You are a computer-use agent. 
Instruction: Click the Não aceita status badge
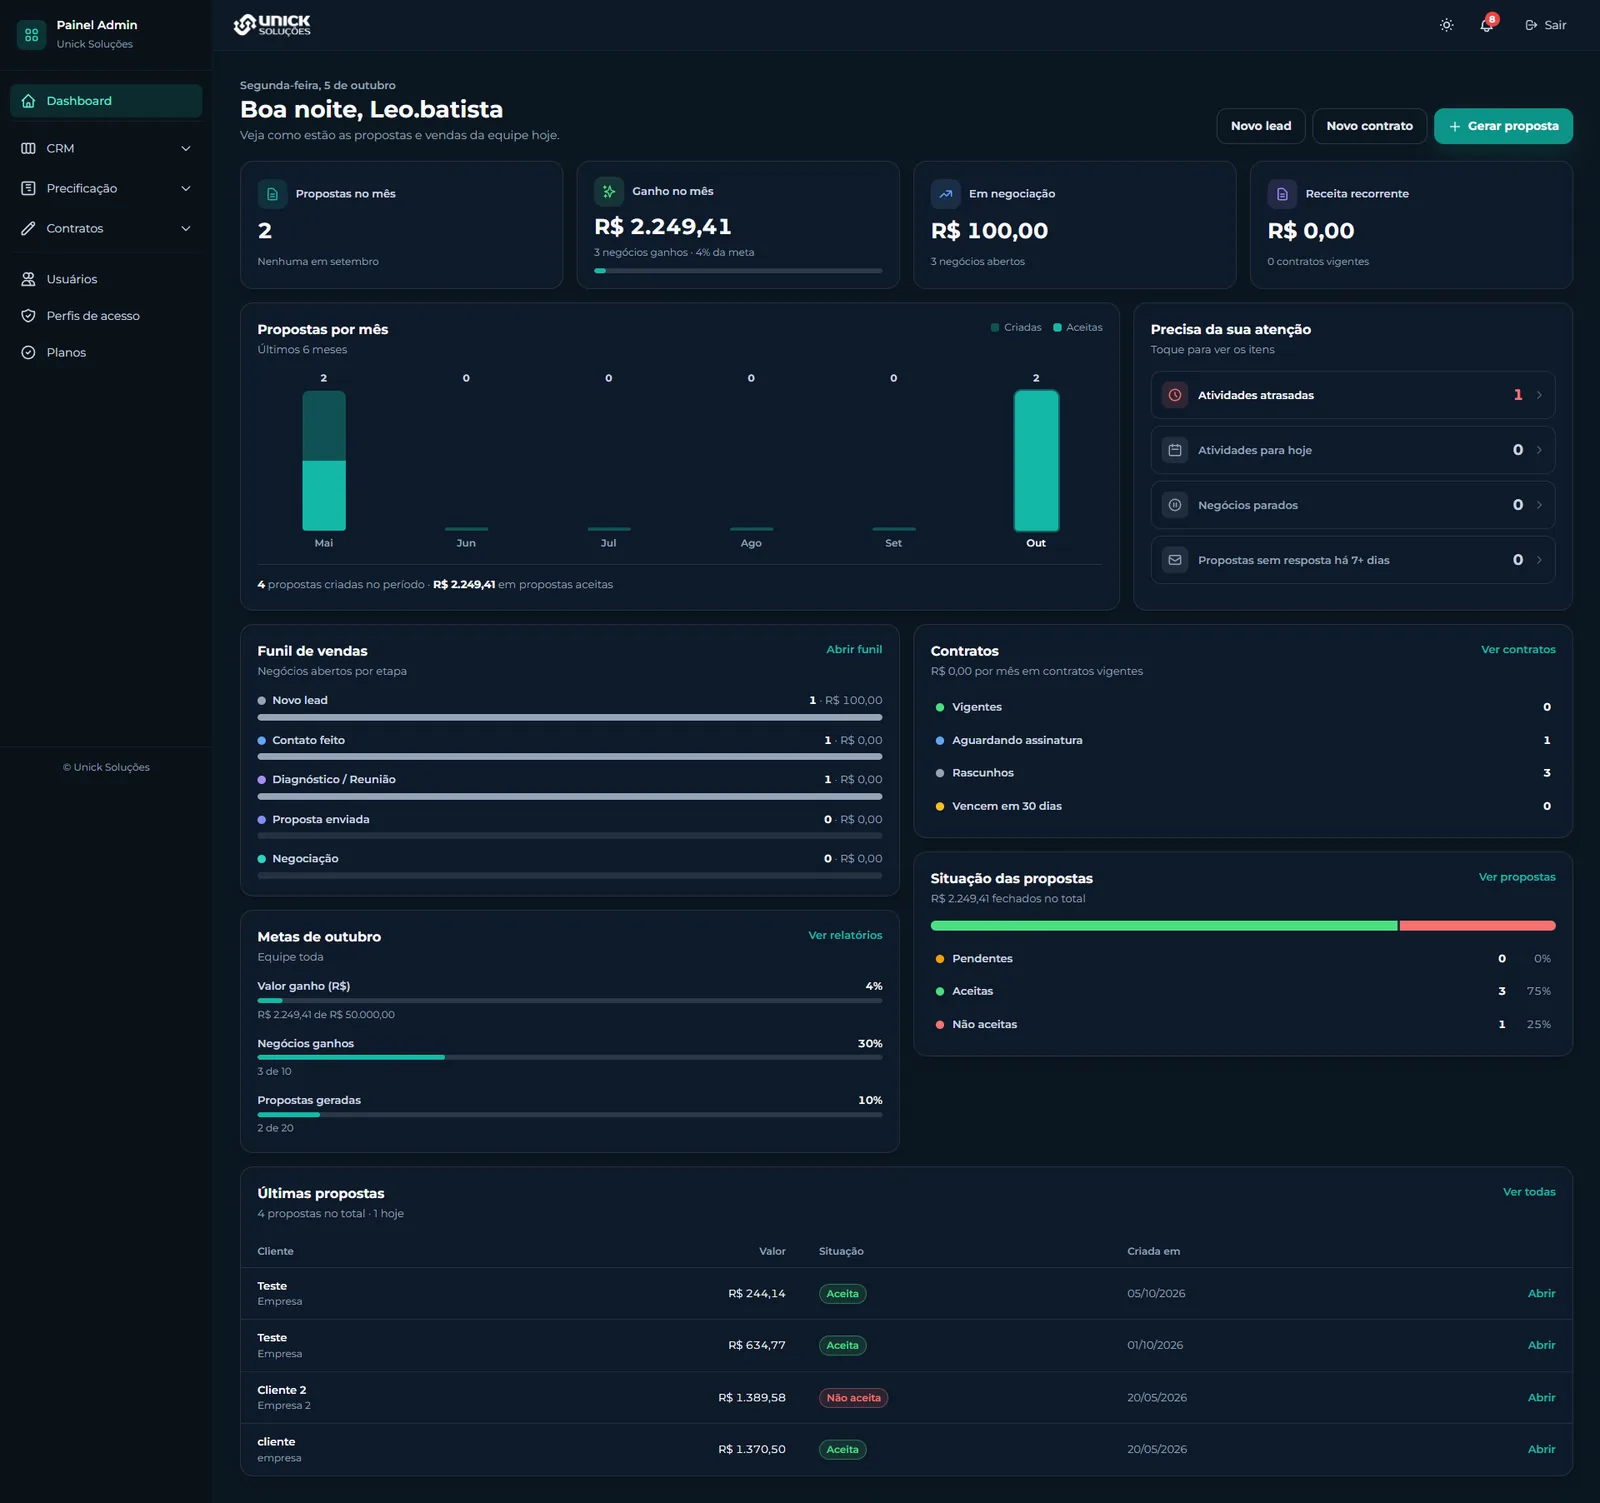click(x=853, y=1398)
